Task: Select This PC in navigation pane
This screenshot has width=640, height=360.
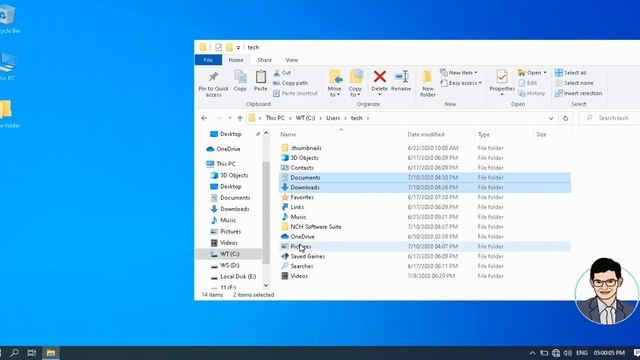Action: coord(221,164)
